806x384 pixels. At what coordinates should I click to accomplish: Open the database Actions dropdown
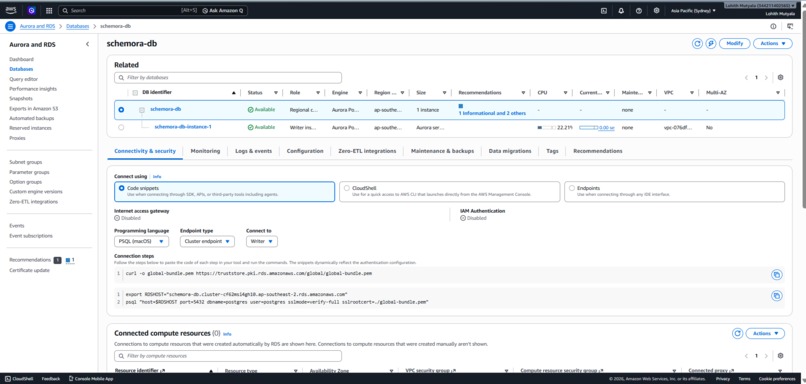click(773, 44)
